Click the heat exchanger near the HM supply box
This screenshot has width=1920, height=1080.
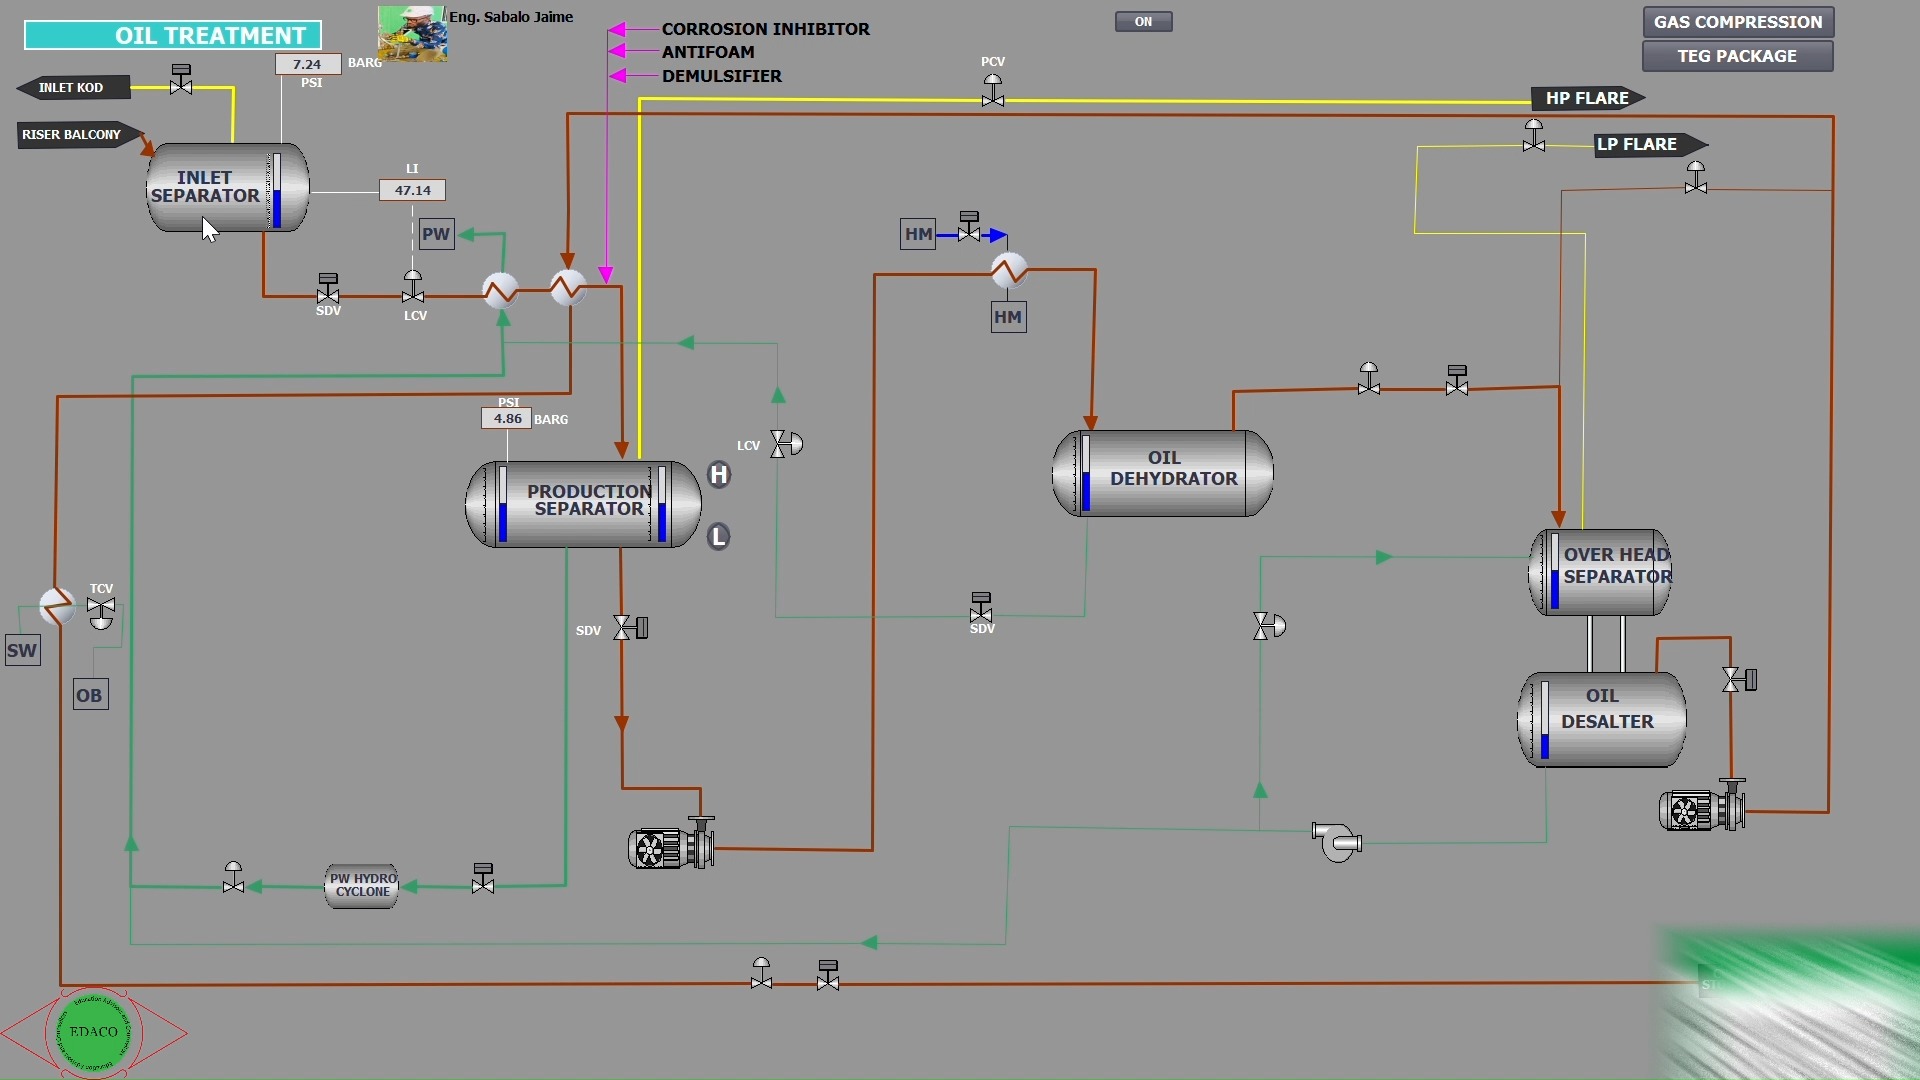coord(1009,270)
